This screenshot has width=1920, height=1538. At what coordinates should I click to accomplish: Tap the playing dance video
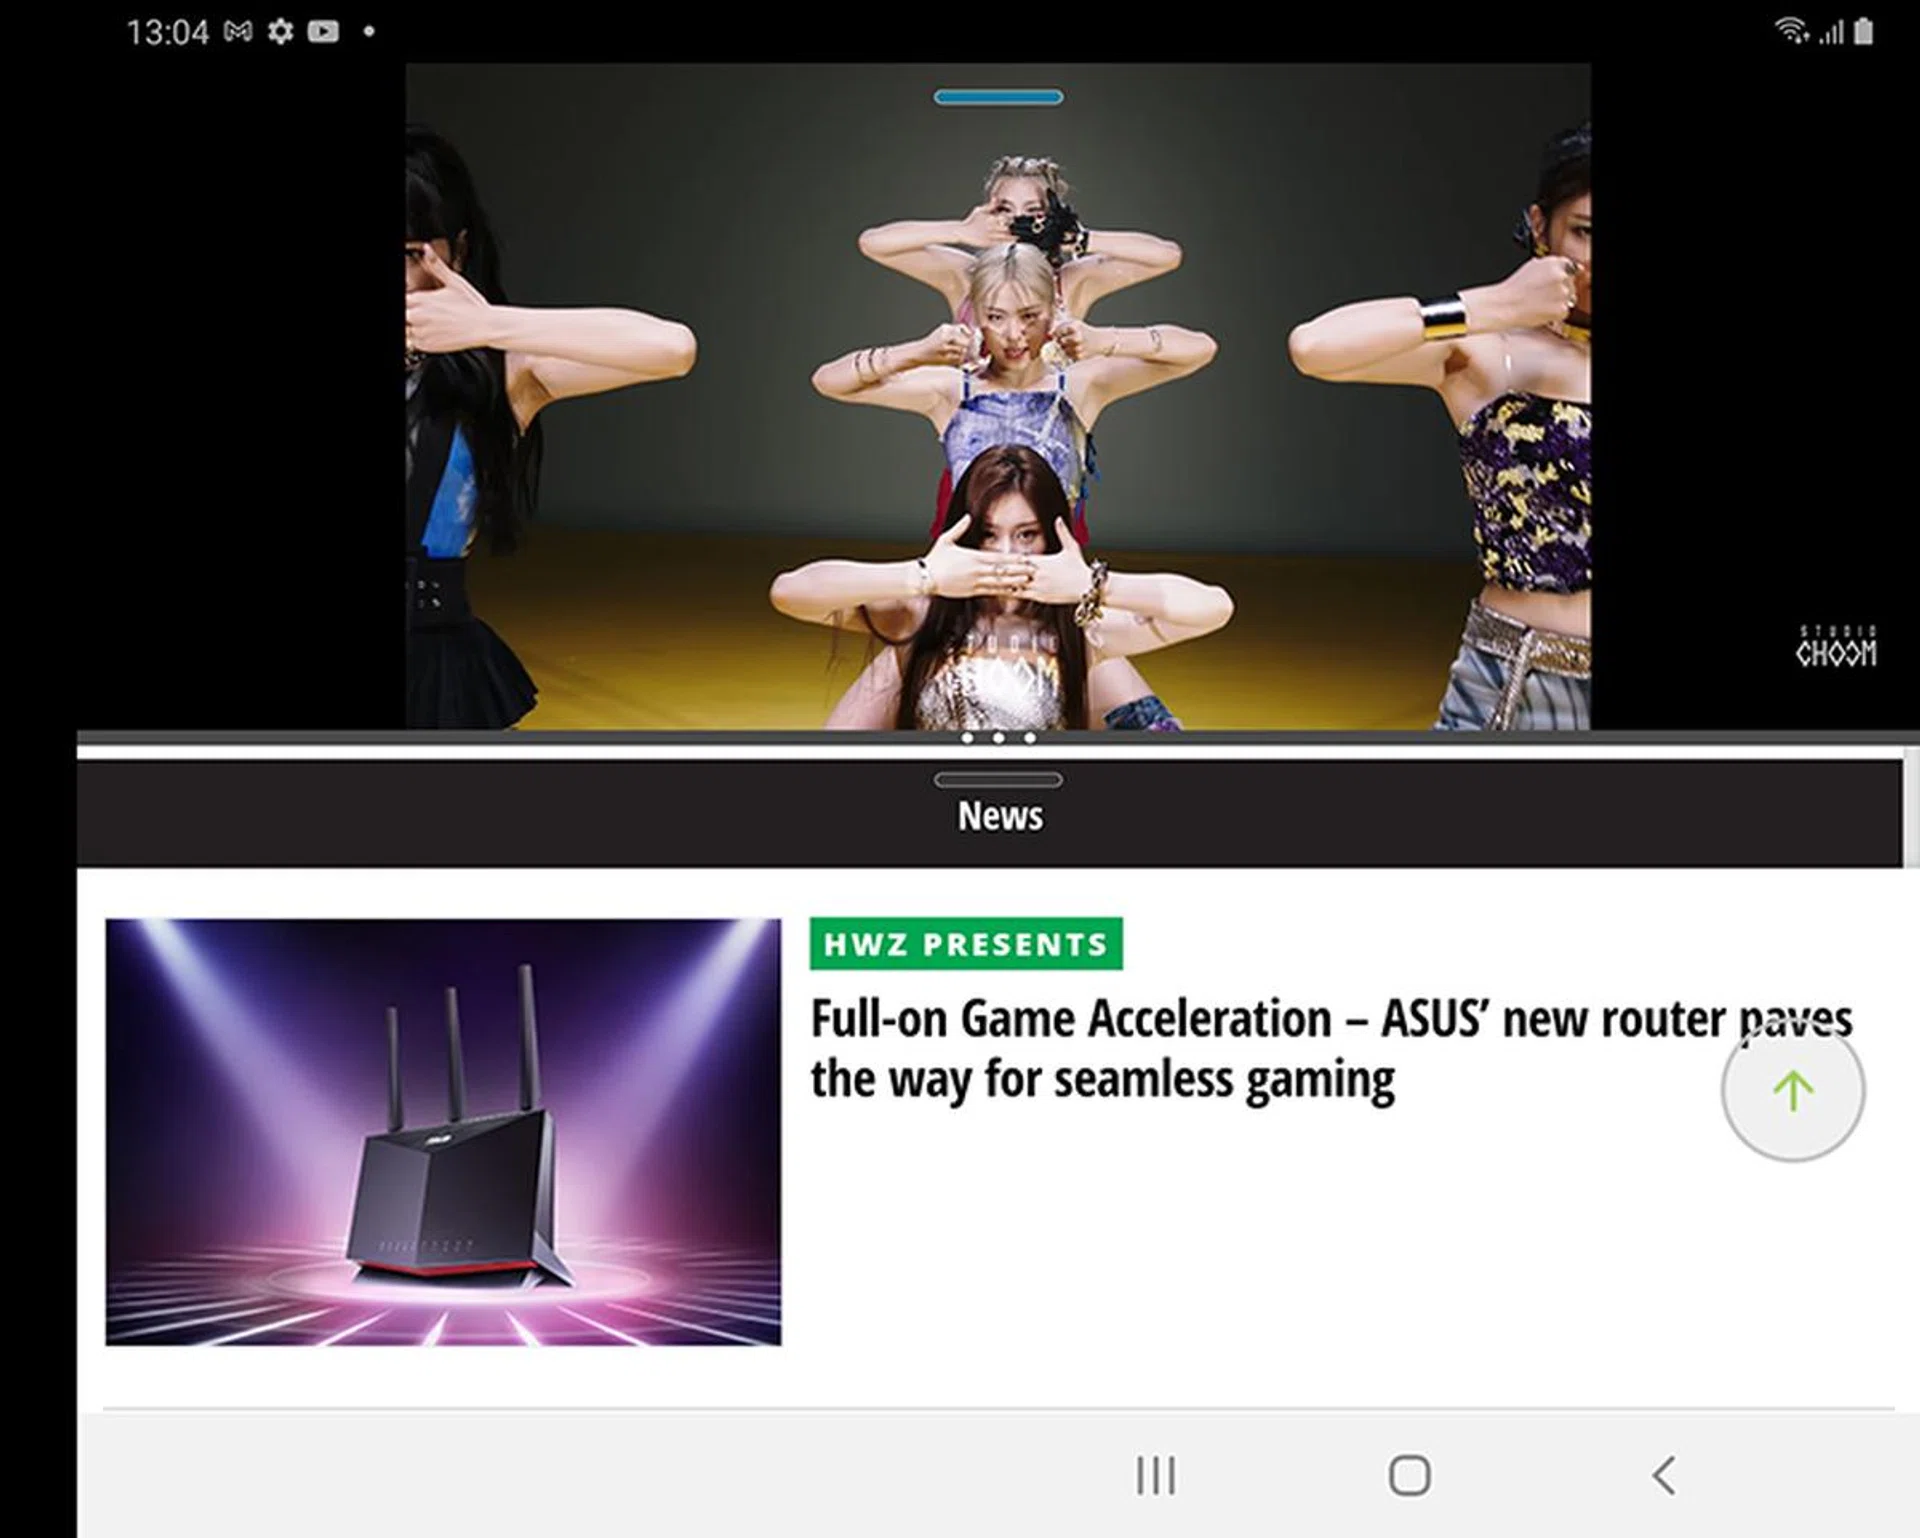click(998, 400)
